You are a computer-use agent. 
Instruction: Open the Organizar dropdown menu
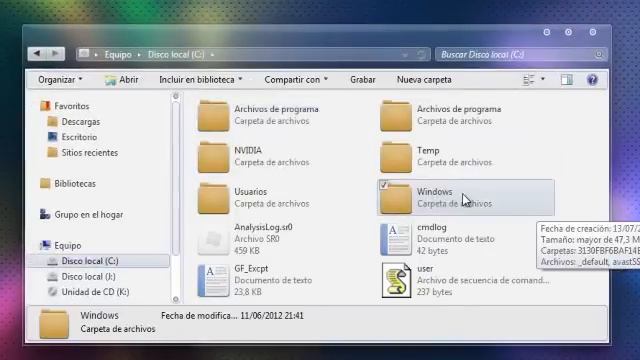point(60,80)
